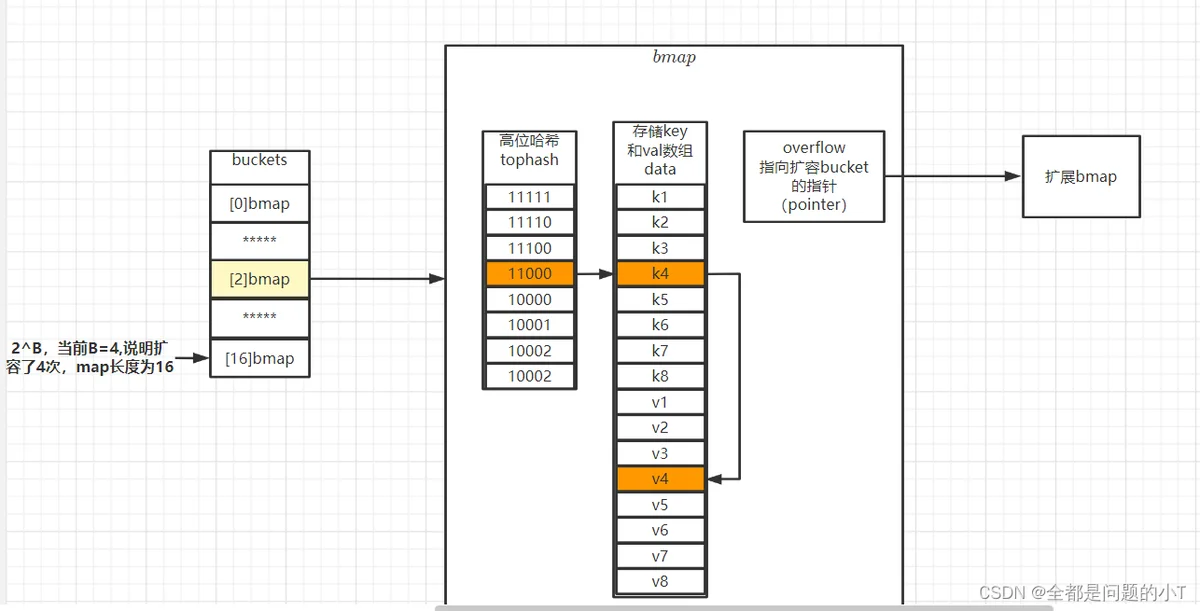Select the v5 value cell

[660, 505]
